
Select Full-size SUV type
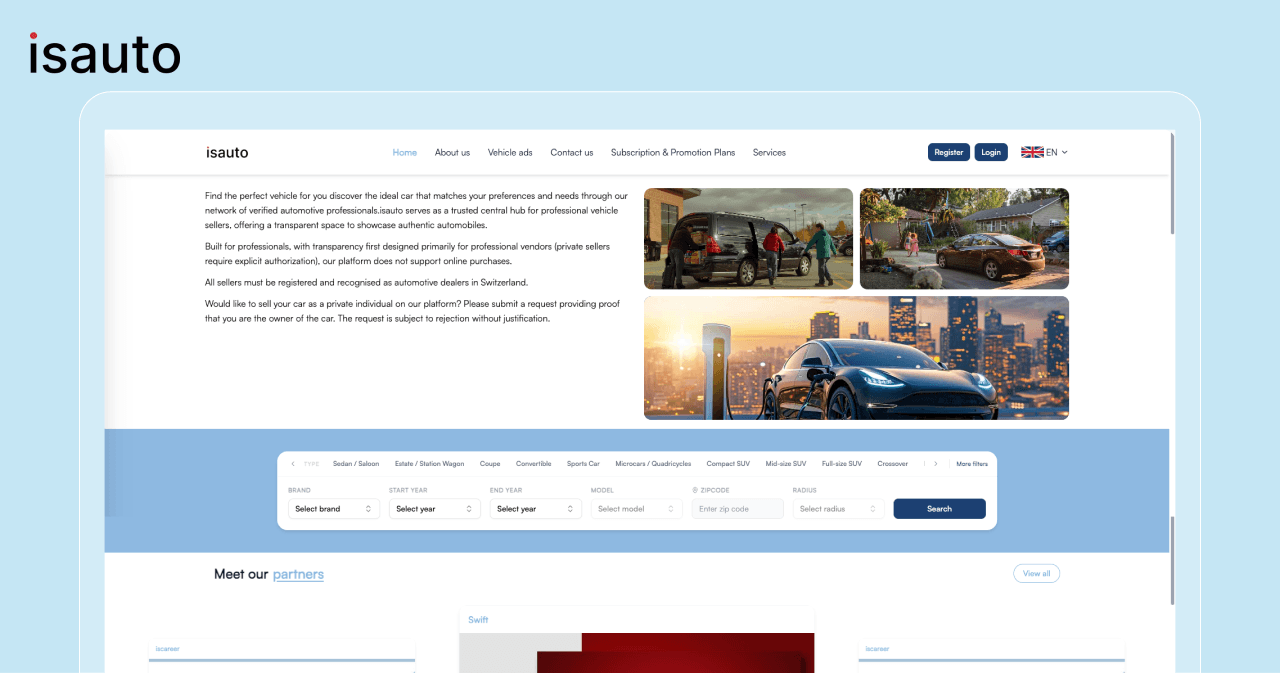coord(842,464)
